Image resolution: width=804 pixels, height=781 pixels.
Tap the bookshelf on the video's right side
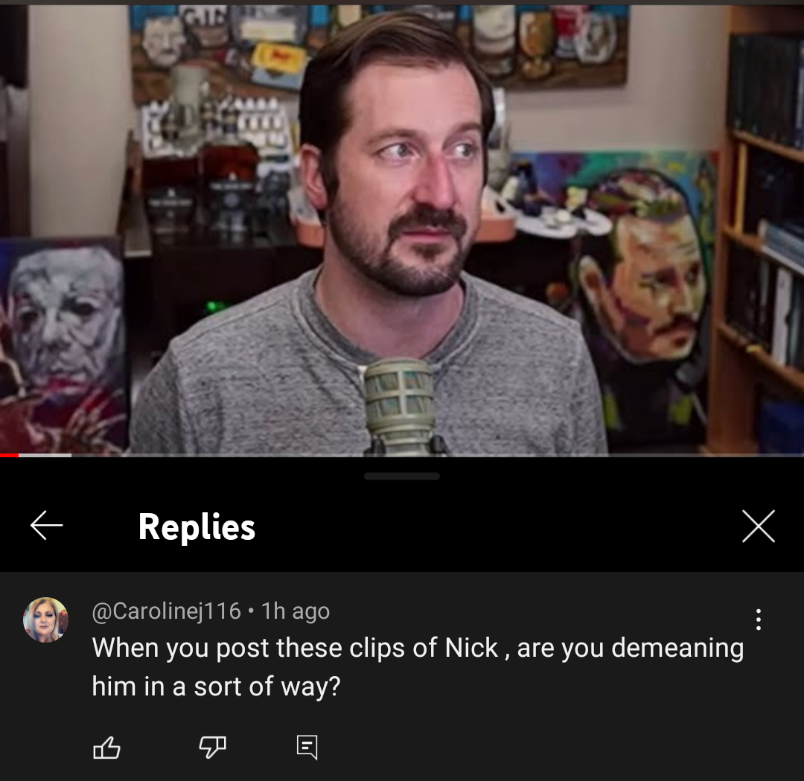pyautogui.click(x=758, y=231)
